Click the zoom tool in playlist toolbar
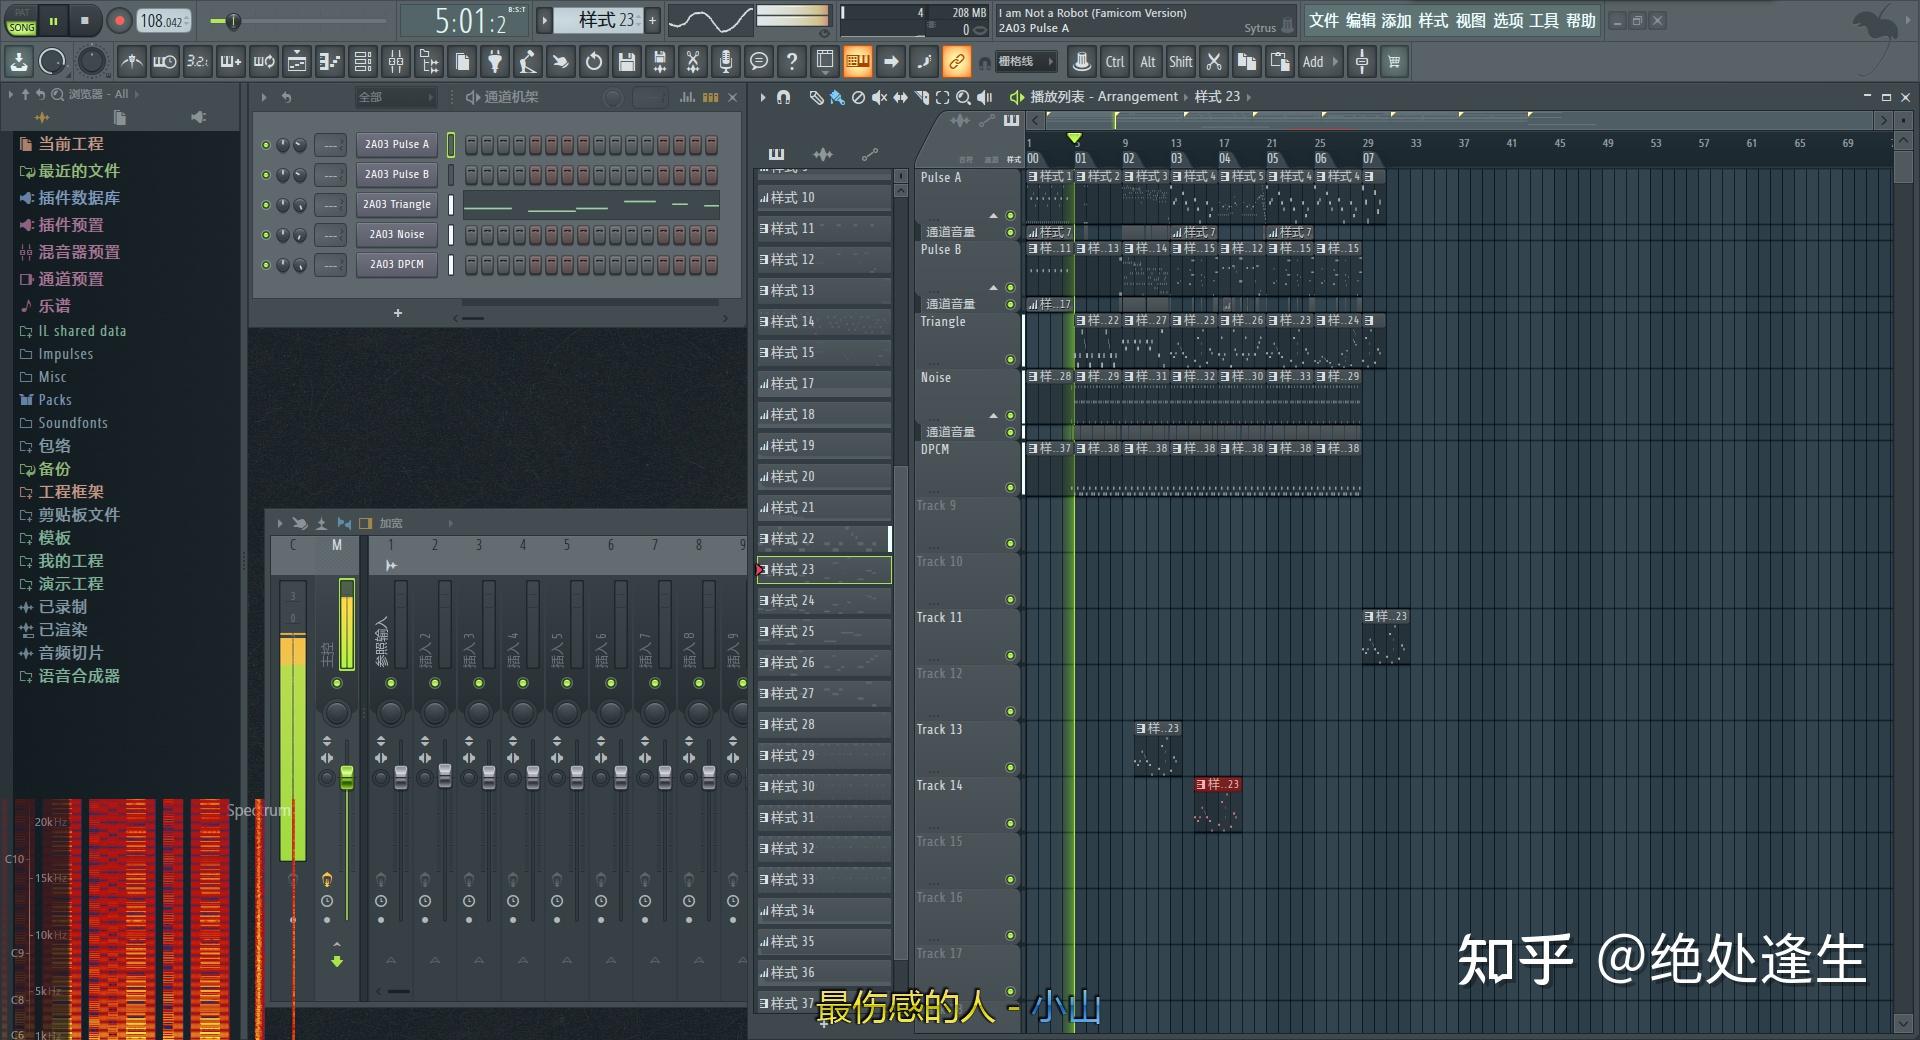The image size is (1920, 1040). point(964,97)
